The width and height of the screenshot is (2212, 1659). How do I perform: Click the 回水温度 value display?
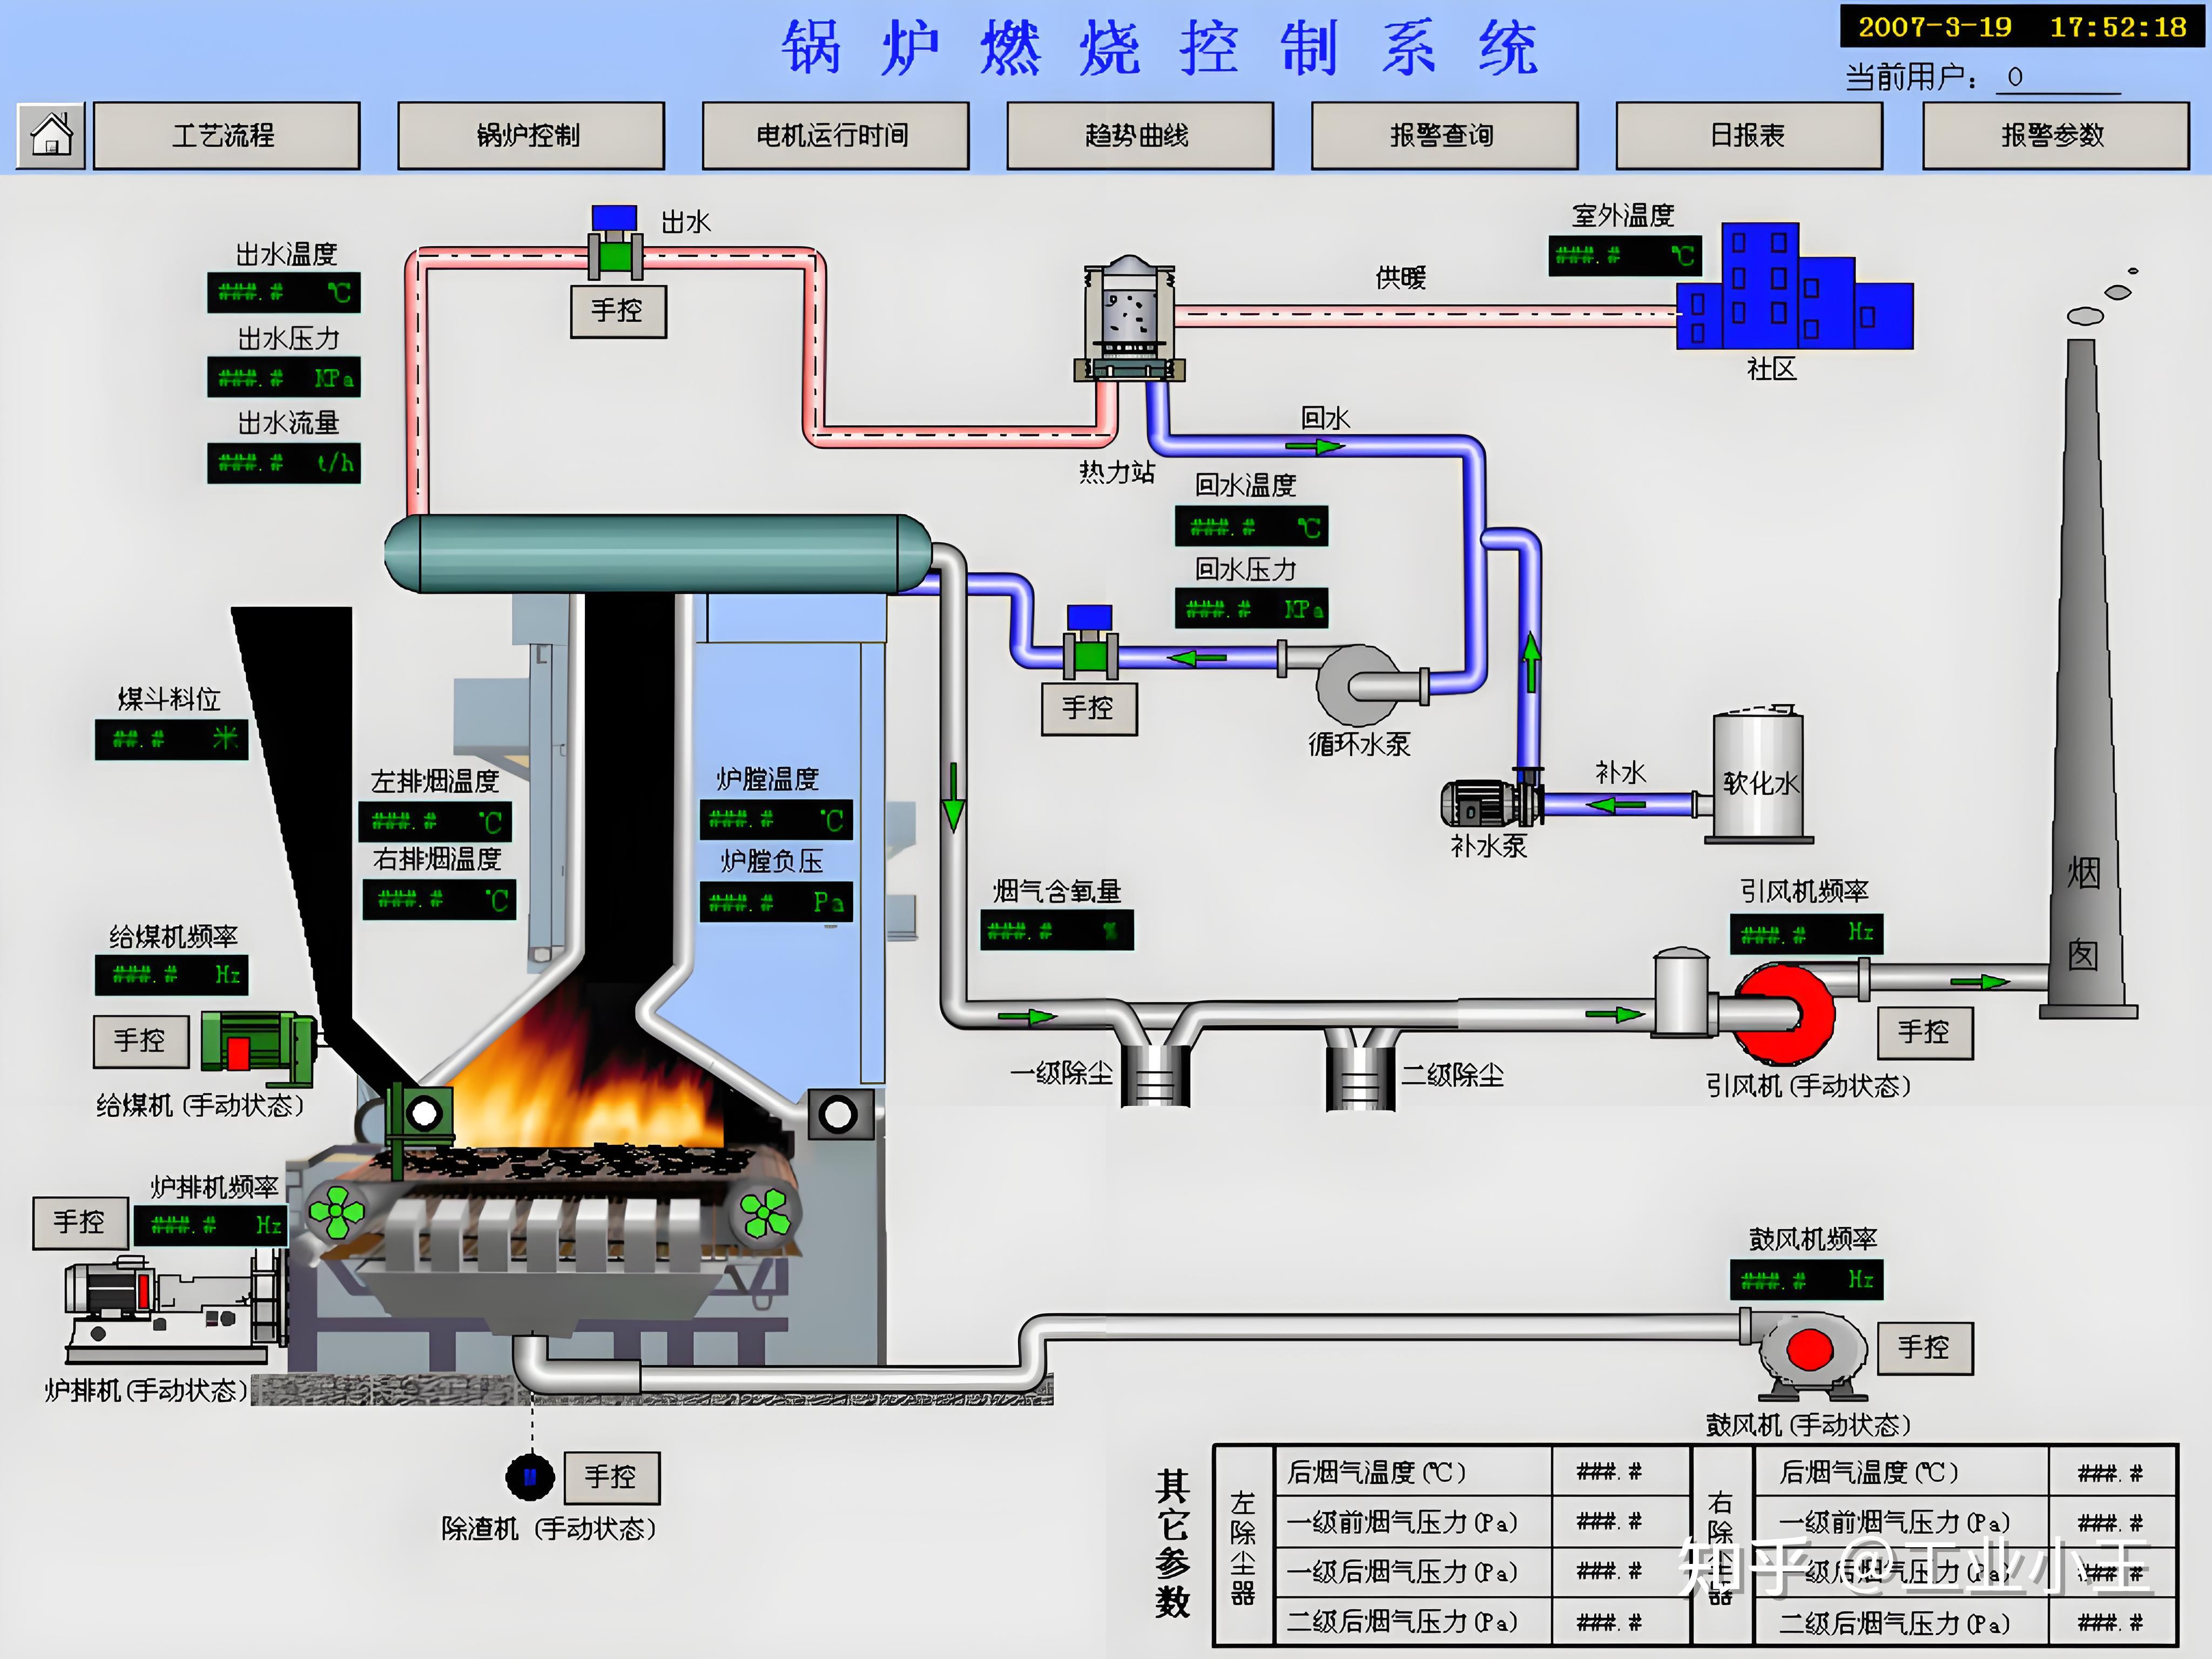1252,526
